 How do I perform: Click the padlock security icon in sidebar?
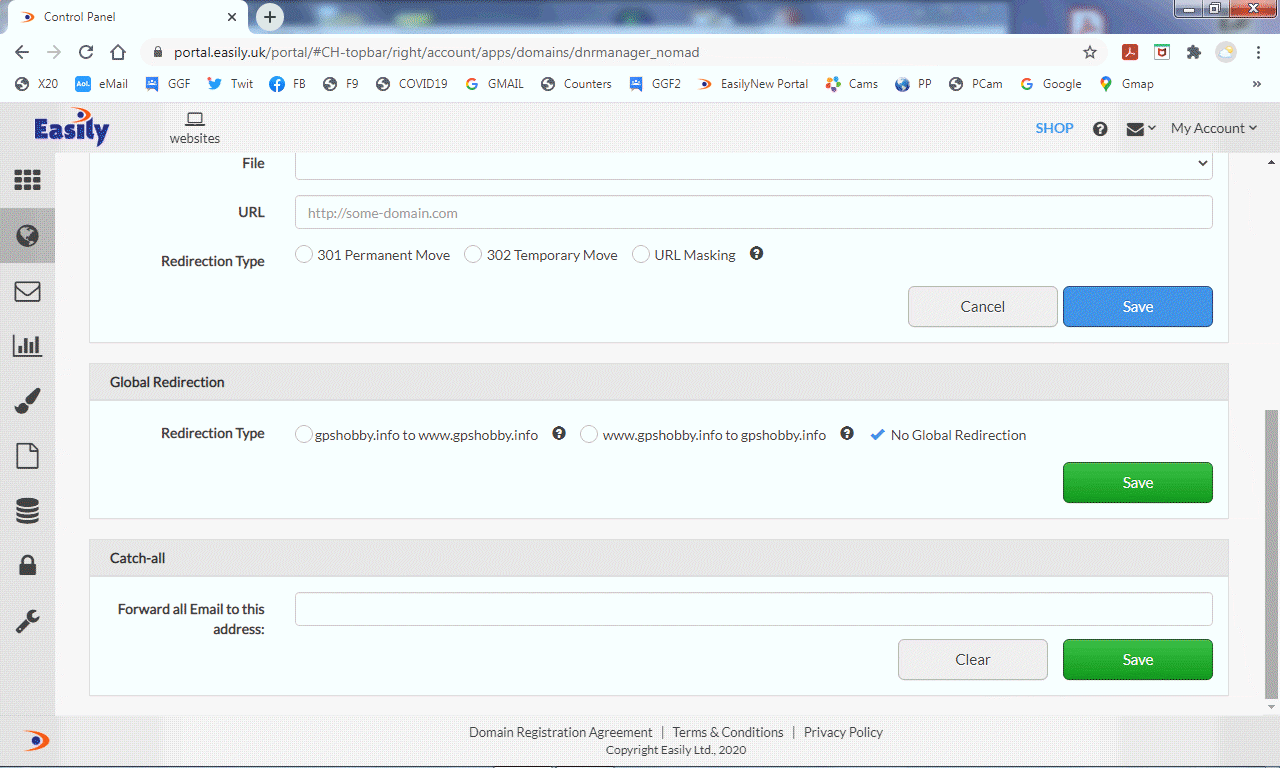(x=27, y=566)
